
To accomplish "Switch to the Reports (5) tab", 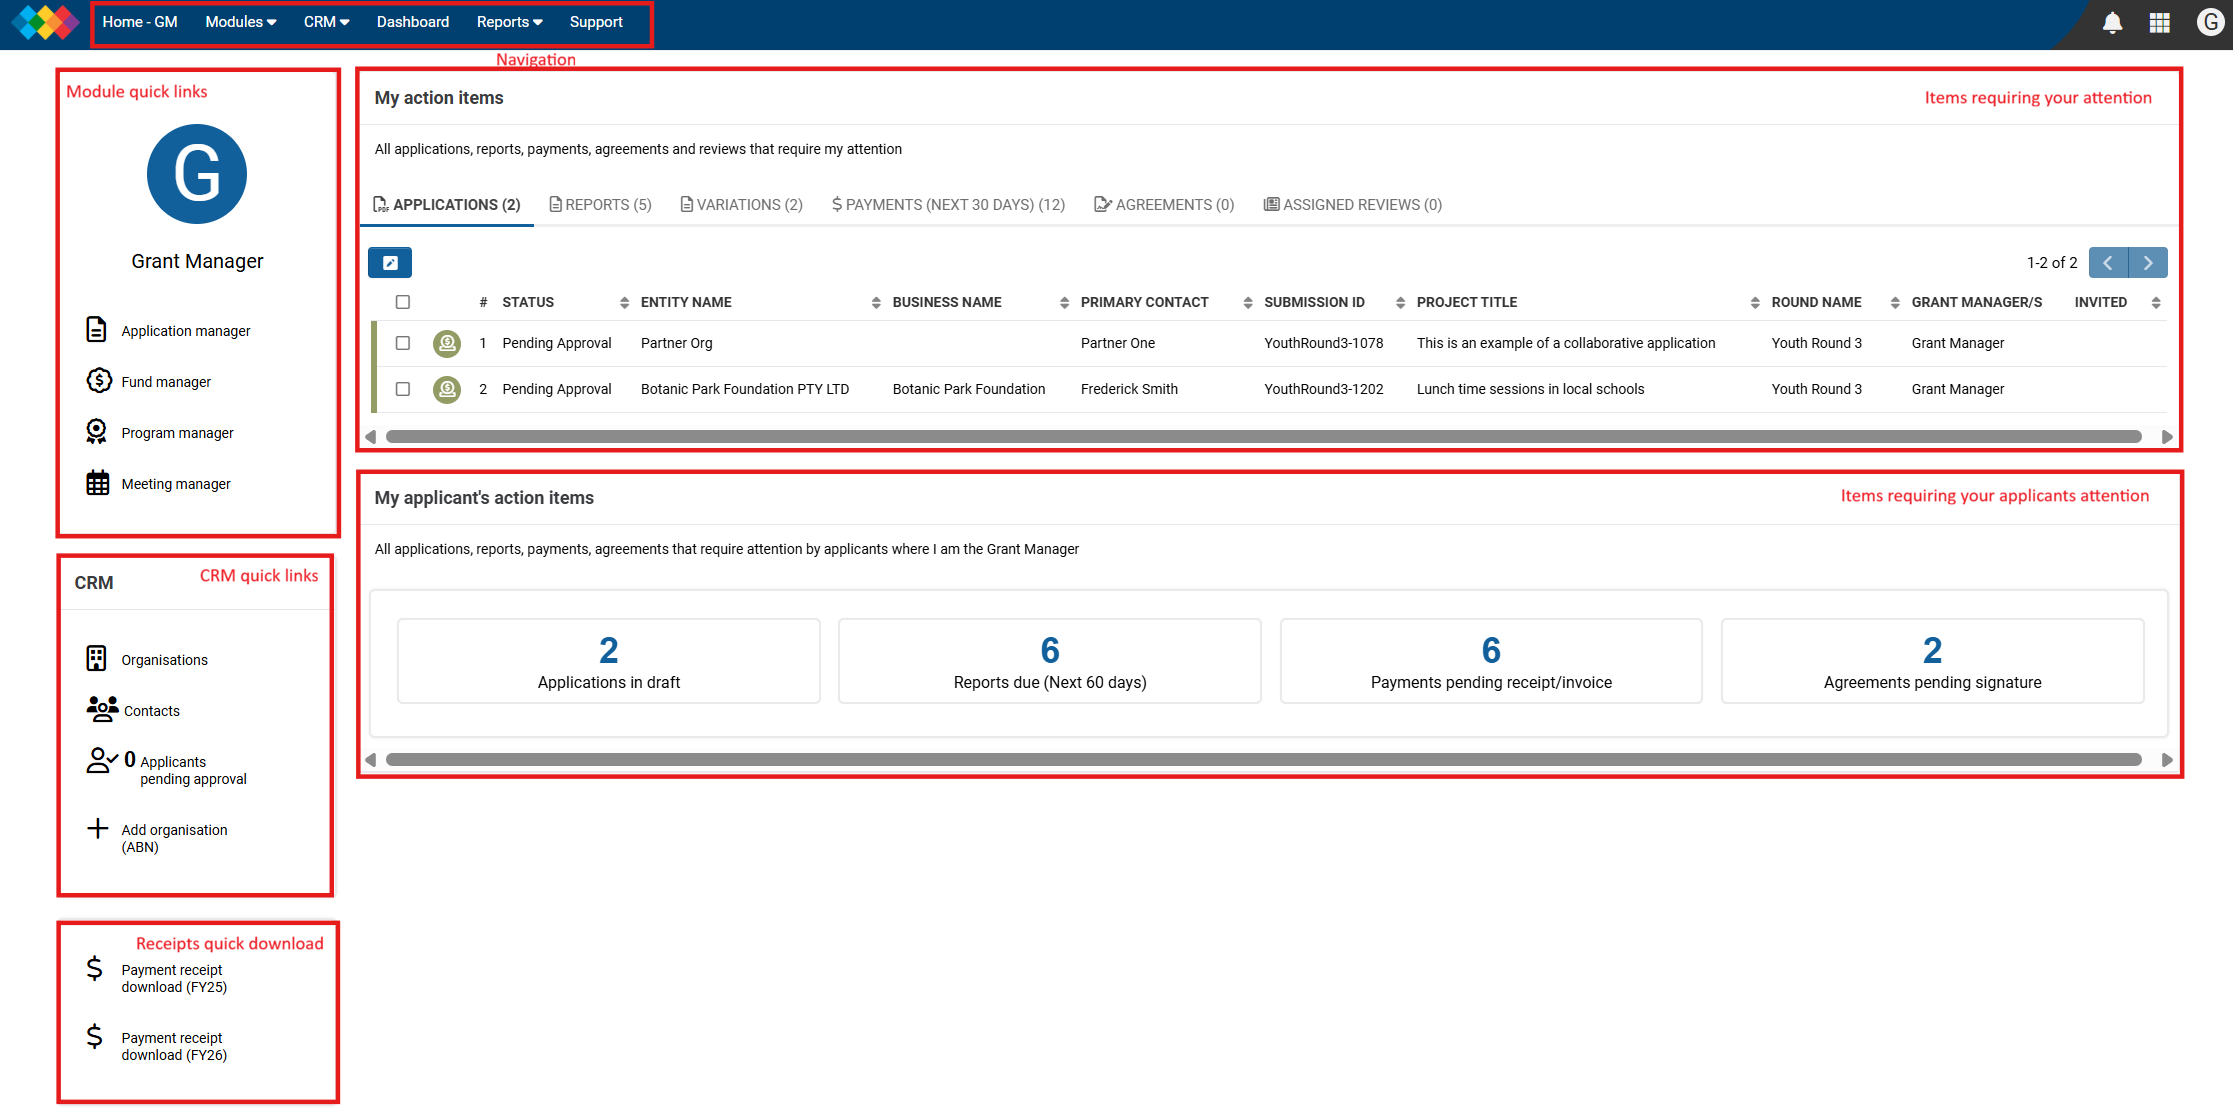I will pos(600,205).
